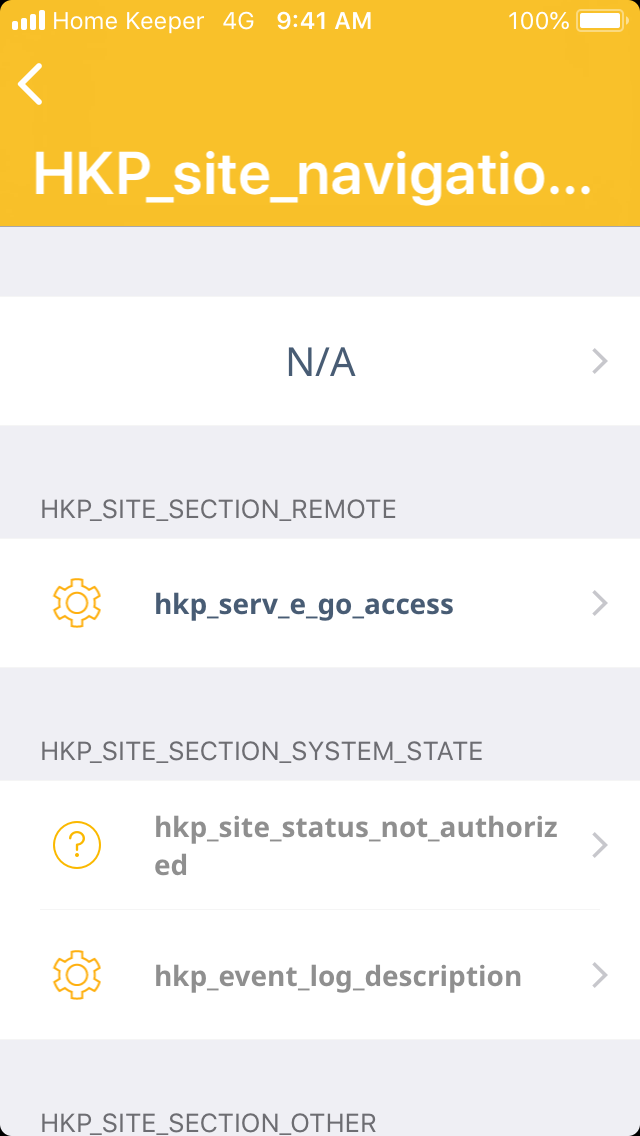Tap the back arrow in header
This screenshot has width=640, height=1136.
31,84
